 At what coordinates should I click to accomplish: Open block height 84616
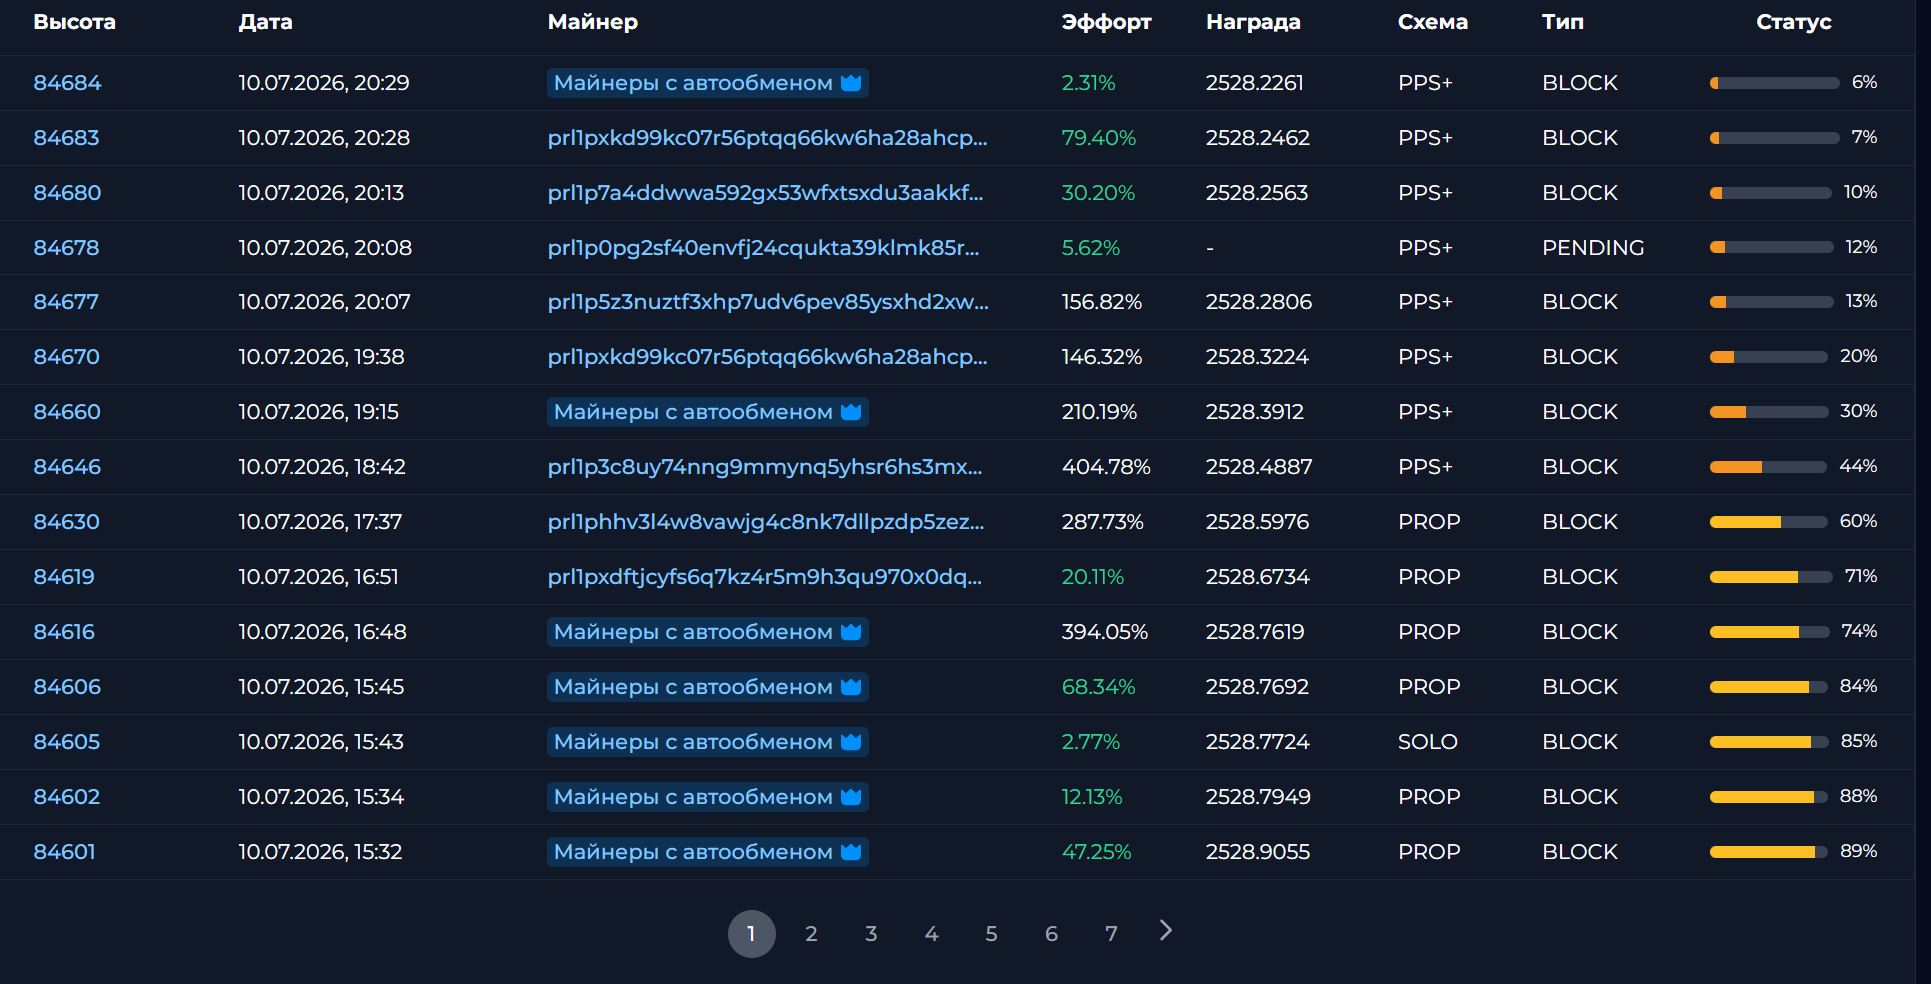pyautogui.click(x=64, y=632)
